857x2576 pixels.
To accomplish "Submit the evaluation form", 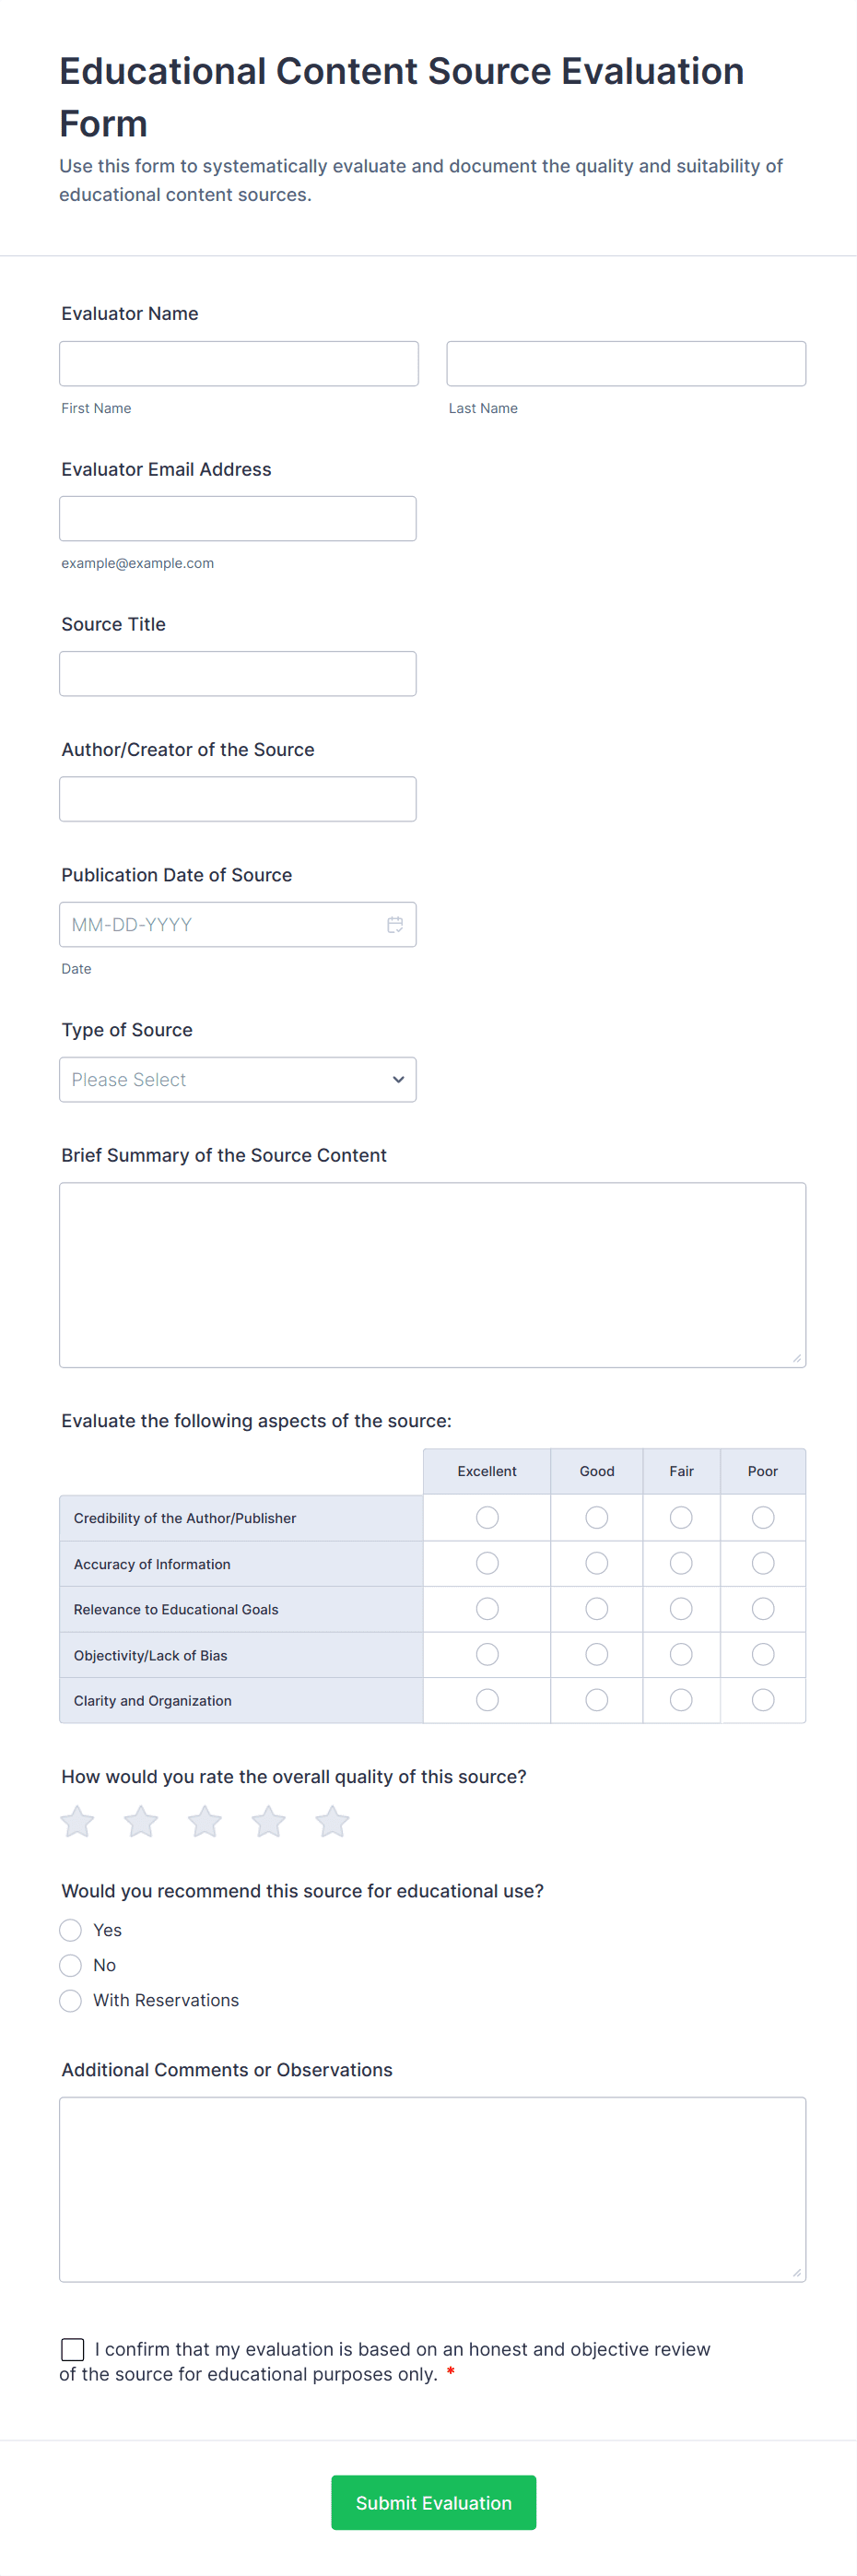I will 433,2502.
